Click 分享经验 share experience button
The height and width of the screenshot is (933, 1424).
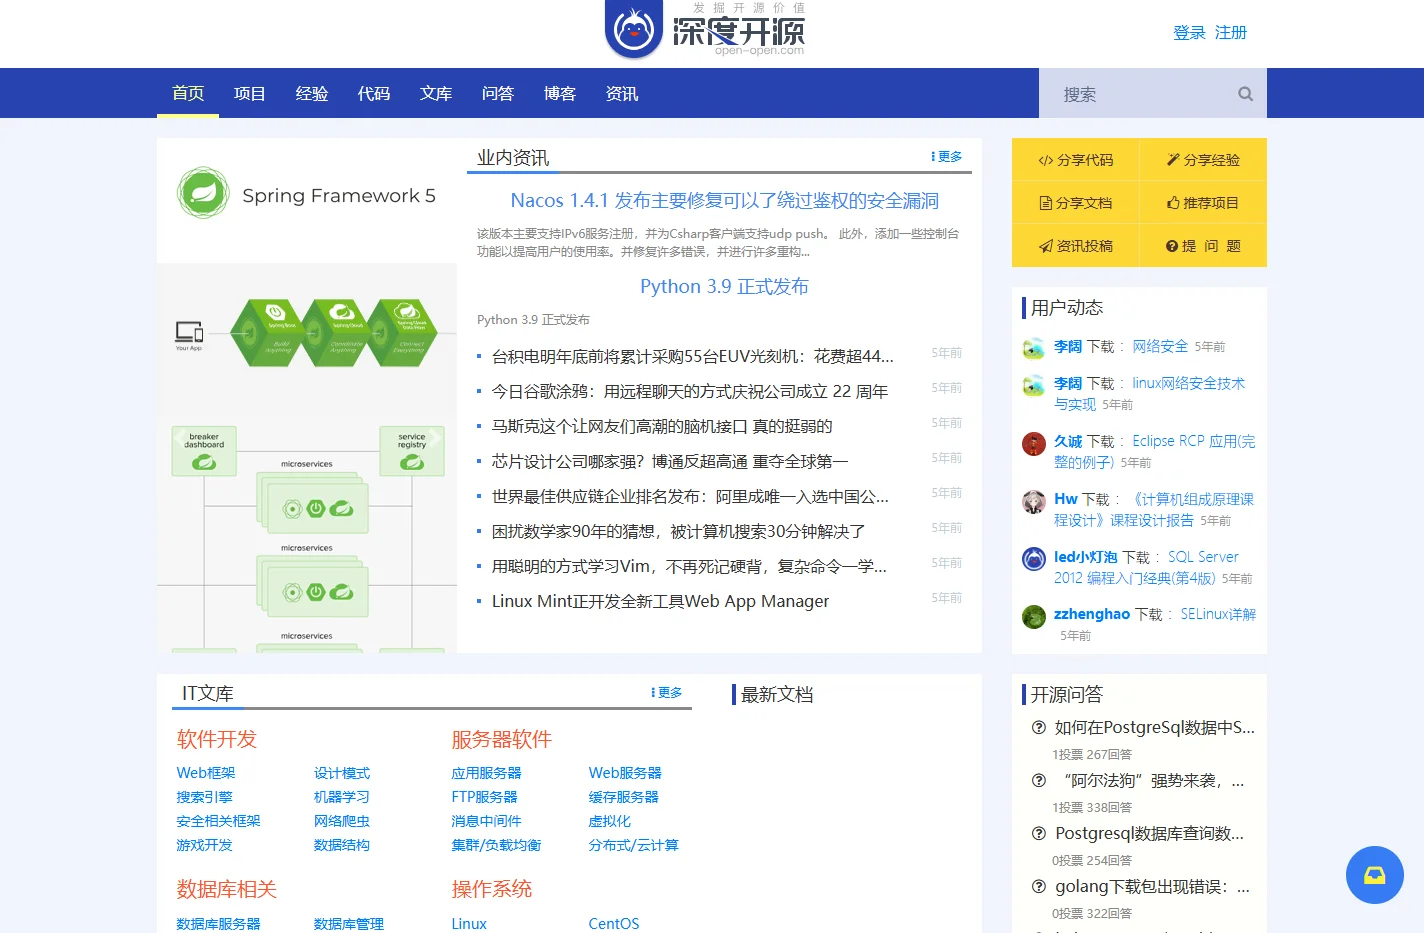click(x=1203, y=160)
